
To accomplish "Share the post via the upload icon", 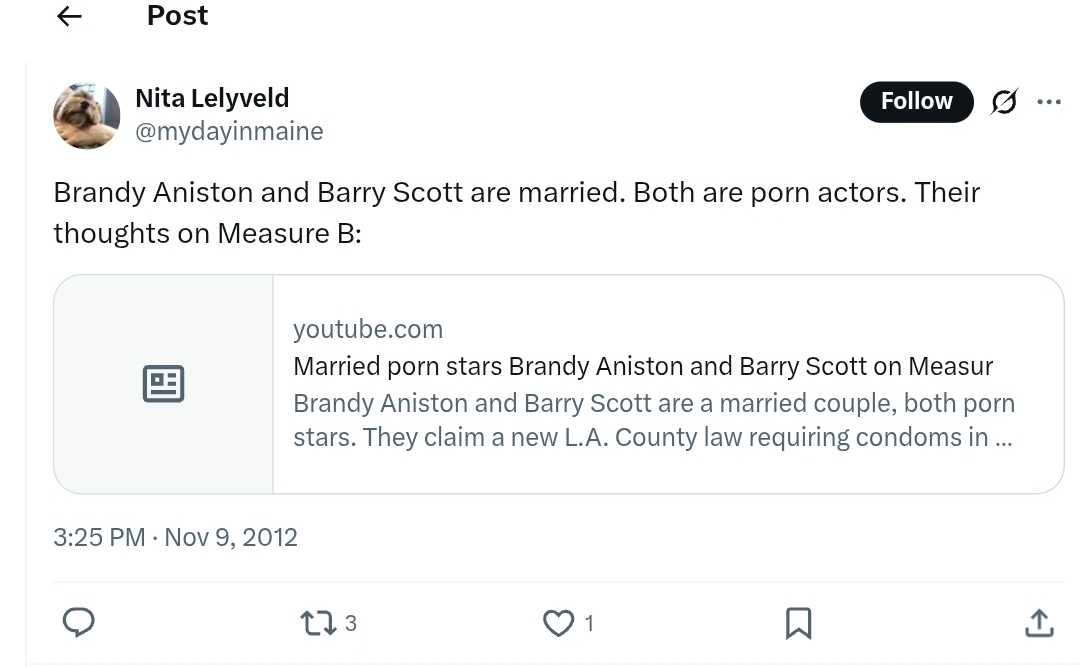I will (1039, 623).
